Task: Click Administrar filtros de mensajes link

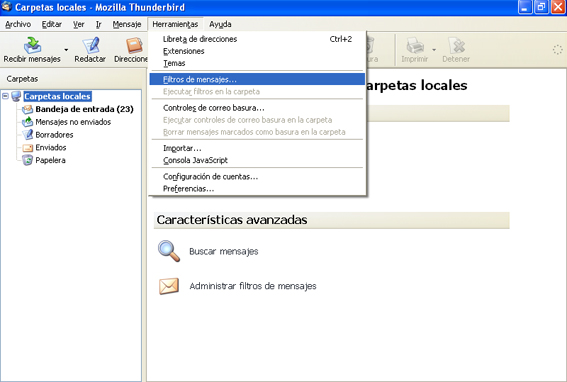Action: [253, 286]
